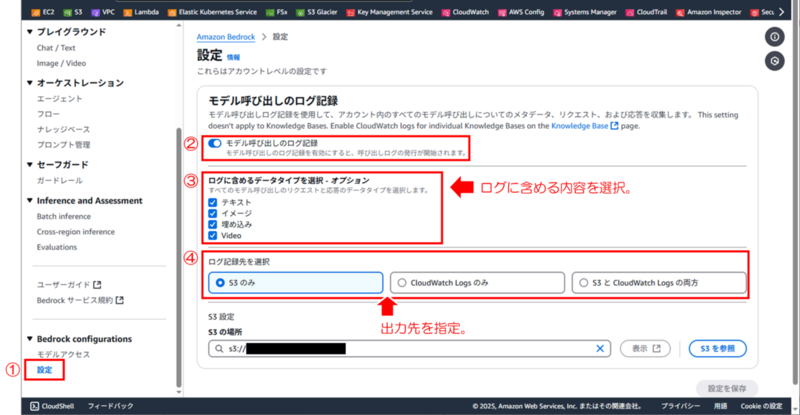
Task: Toggle モデル呼び出しのログ記録 switch
Action: point(215,143)
